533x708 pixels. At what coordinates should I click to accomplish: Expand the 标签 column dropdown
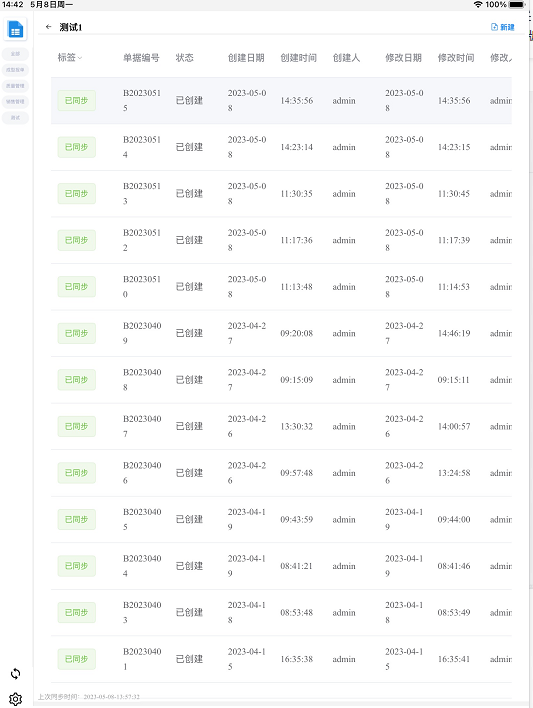[80, 58]
